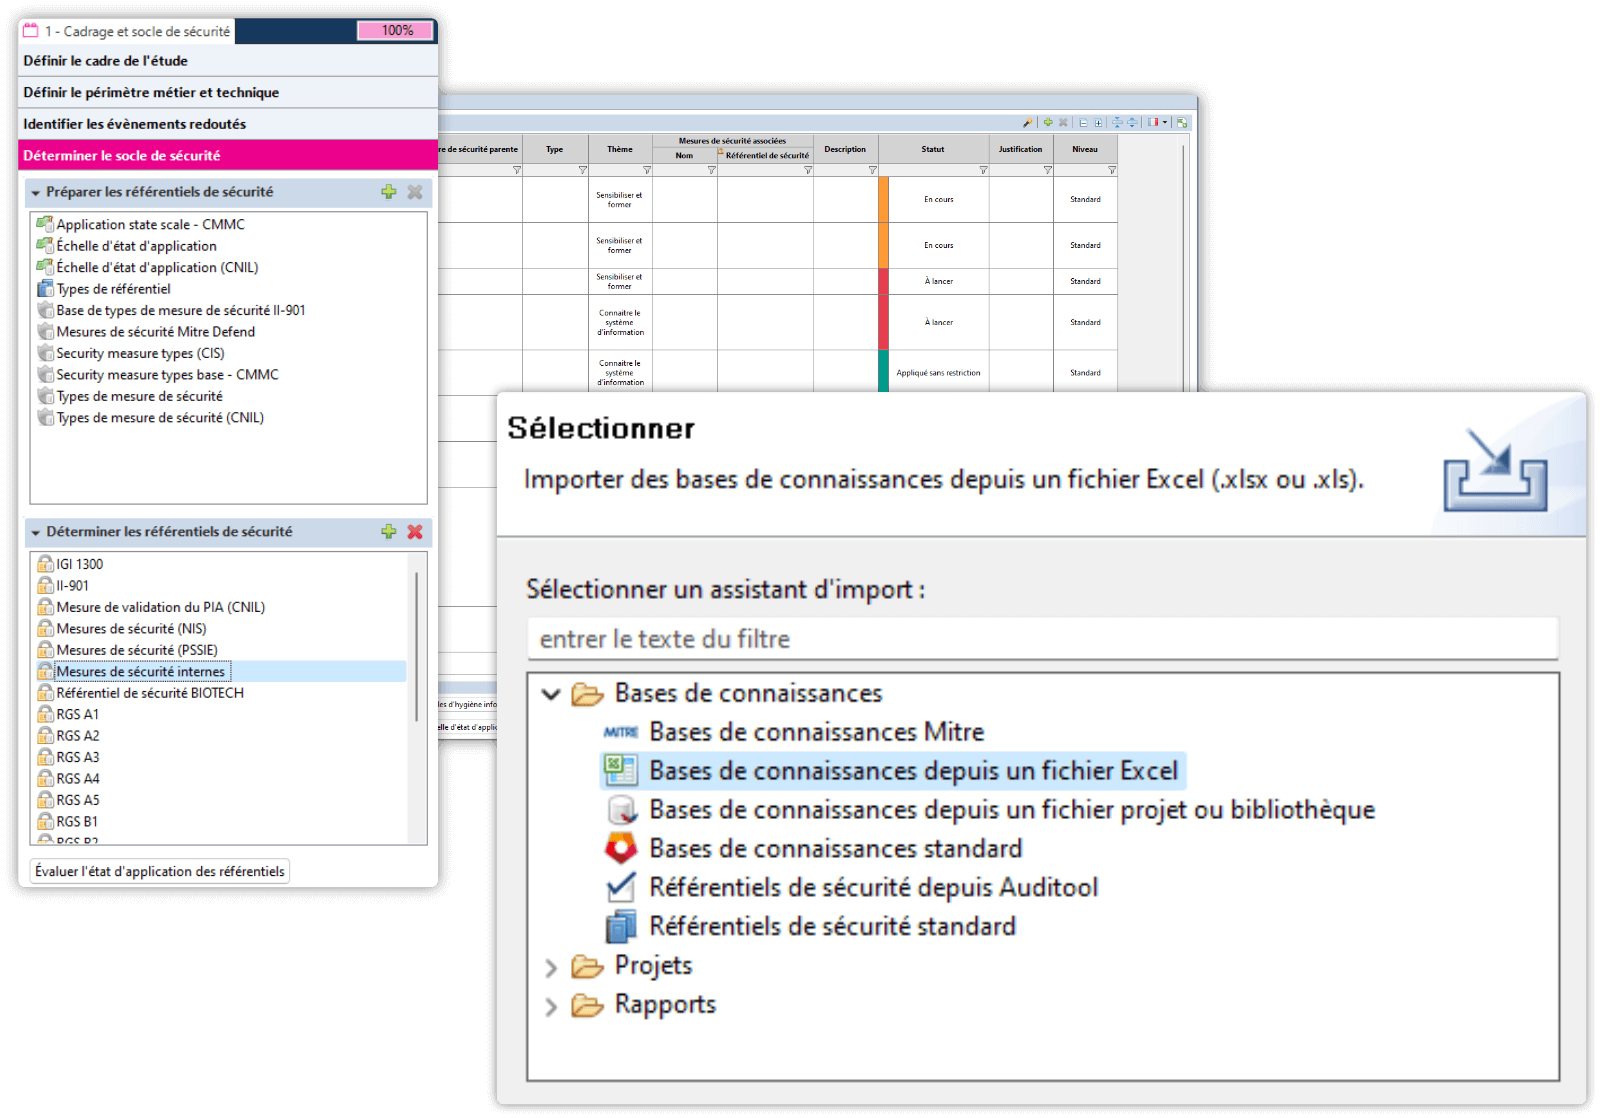Screen dimensions: 1600x1118
Task: Open 'Identifier les évènements redoutés' step
Action: tap(228, 124)
